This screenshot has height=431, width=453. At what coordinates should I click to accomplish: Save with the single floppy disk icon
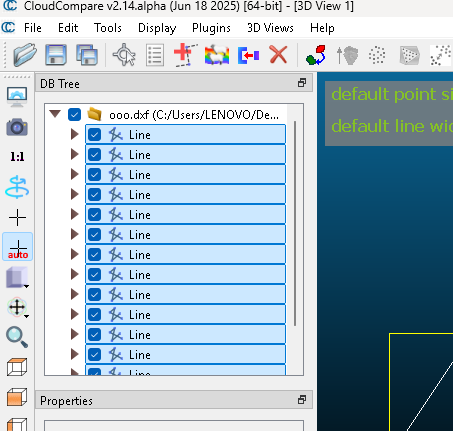point(56,54)
